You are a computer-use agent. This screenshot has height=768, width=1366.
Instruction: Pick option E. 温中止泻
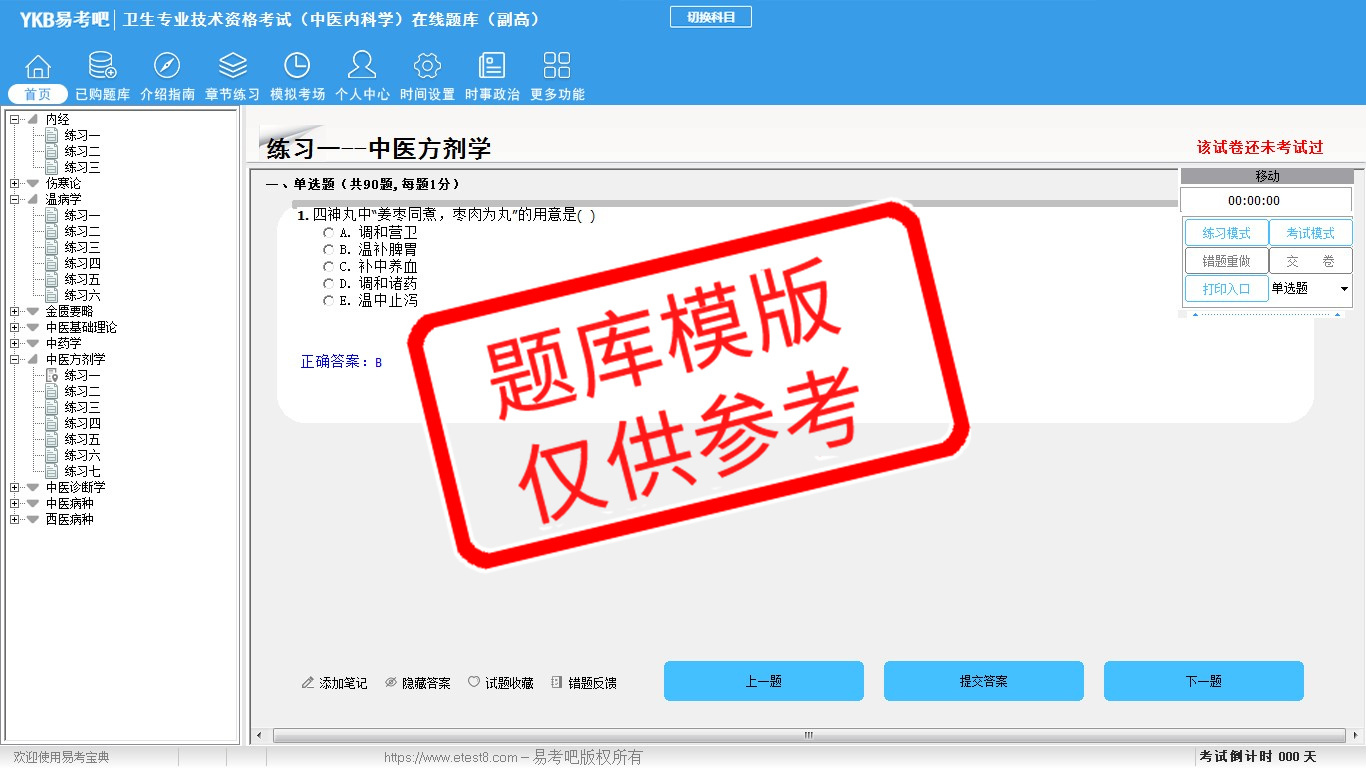click(329, 300)
